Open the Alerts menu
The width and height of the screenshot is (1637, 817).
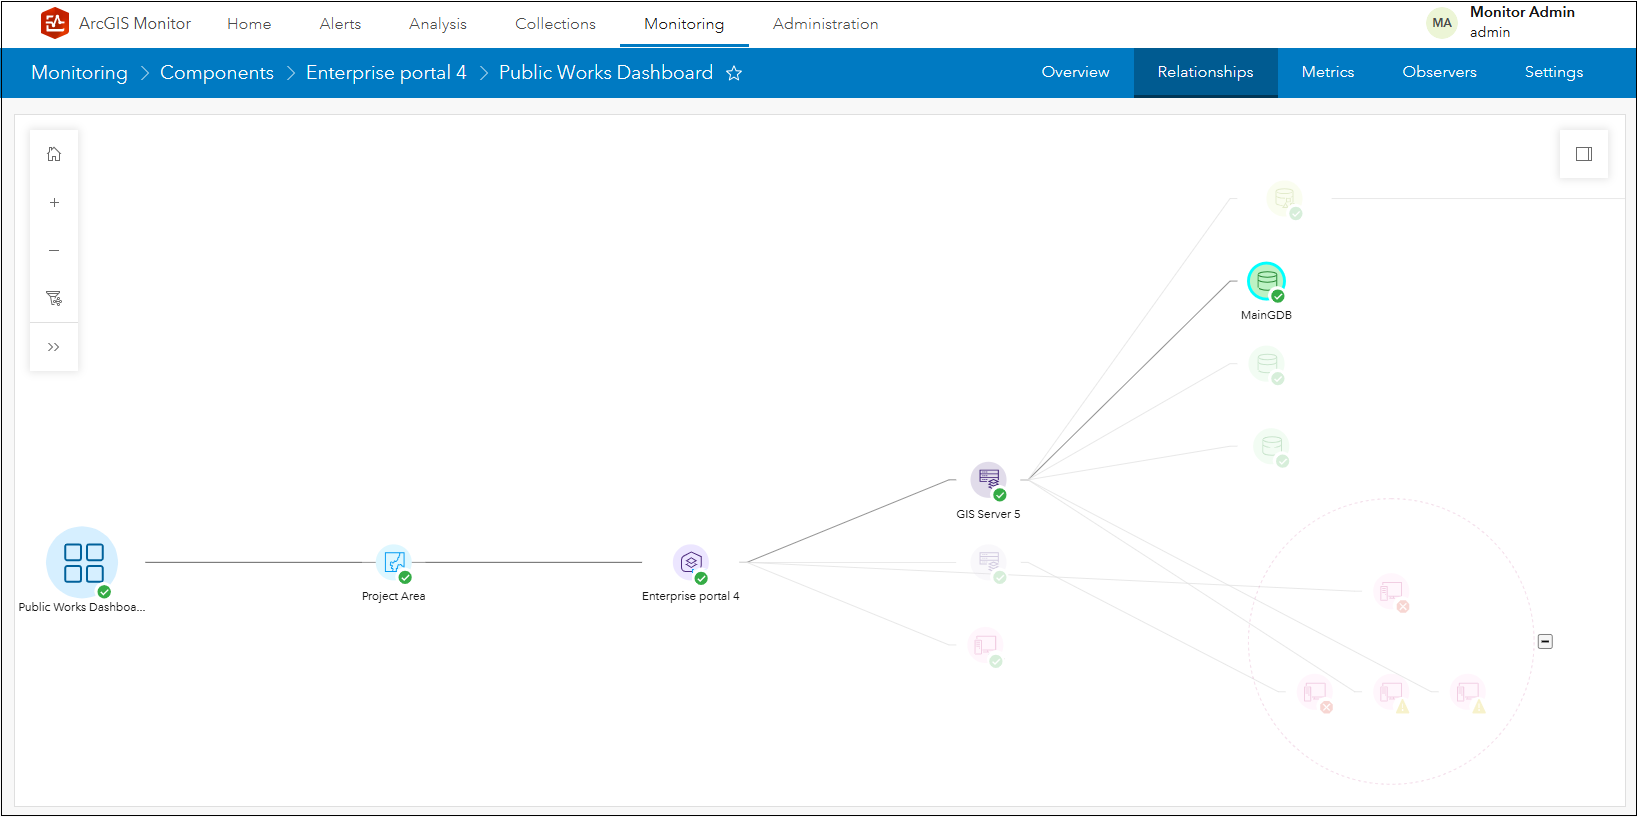pos(340,24)
